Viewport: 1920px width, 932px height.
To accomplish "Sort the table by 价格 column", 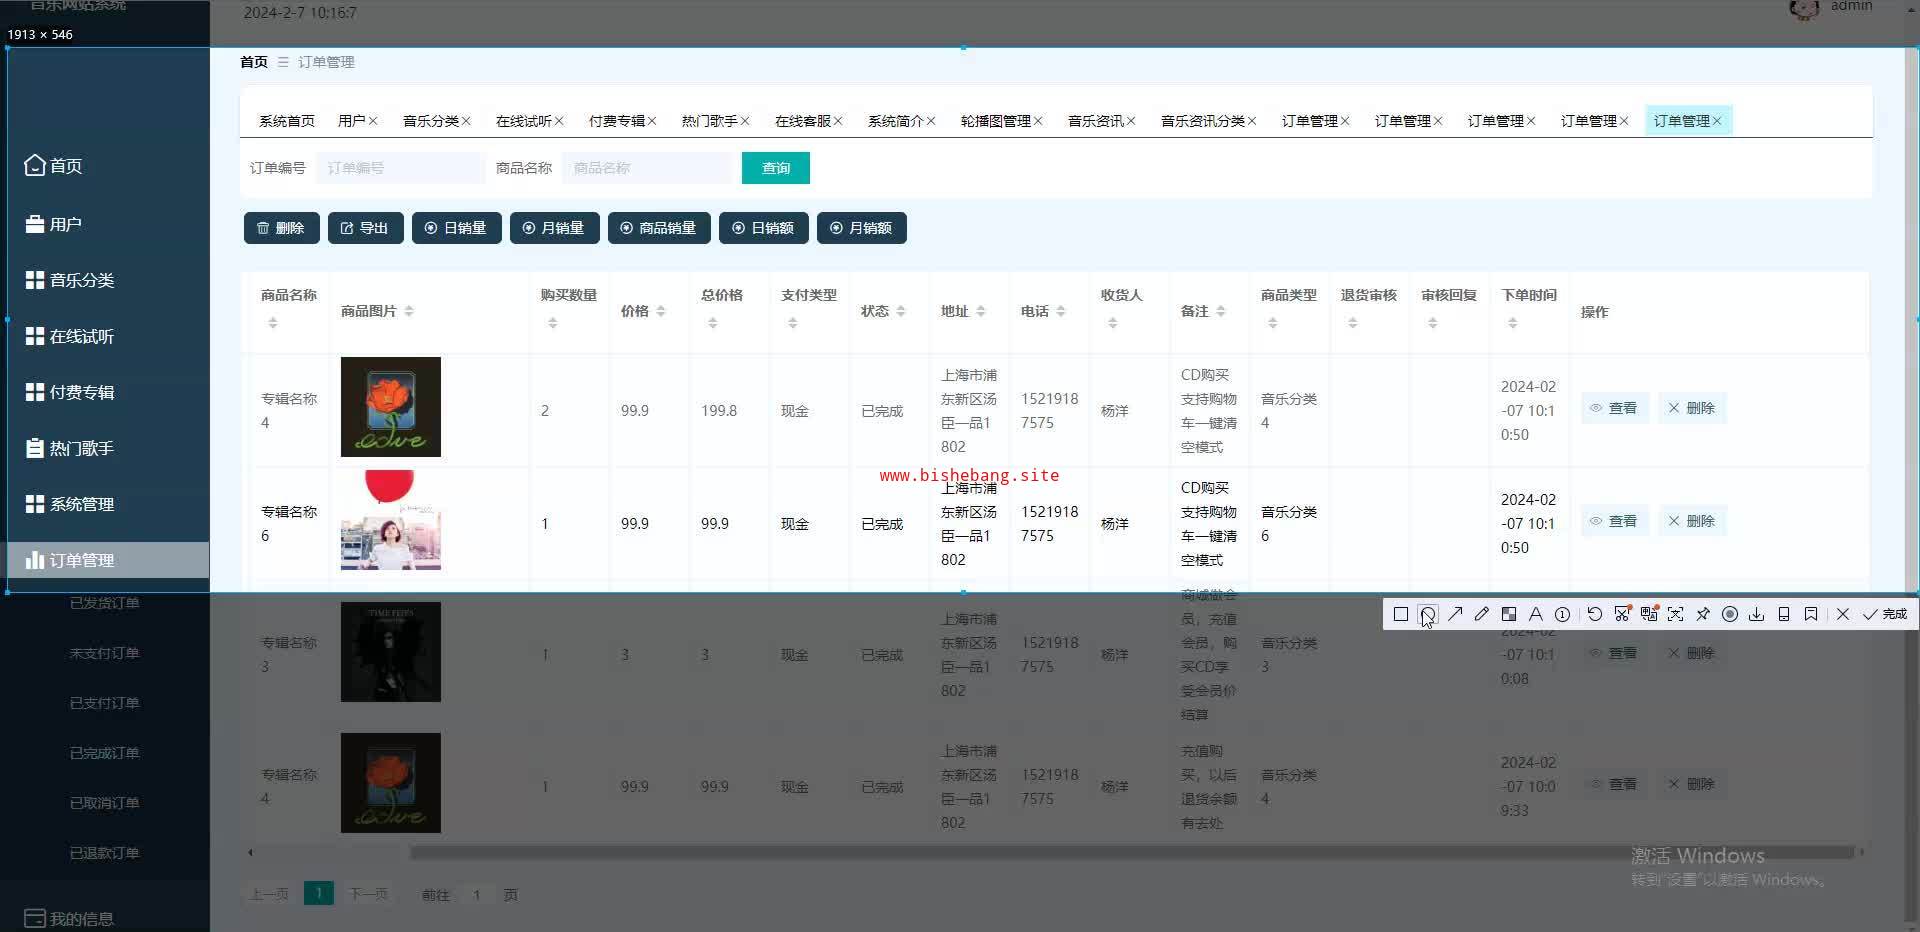I will tap(660, 312).
